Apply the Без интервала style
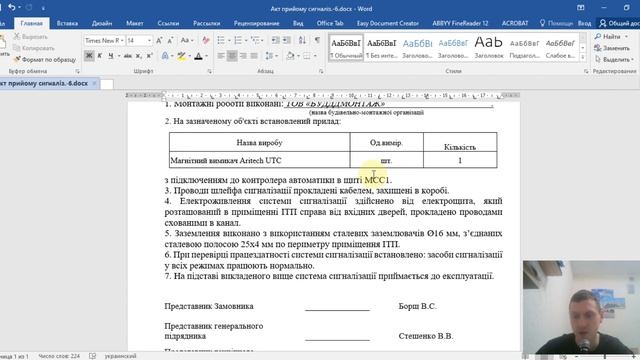 pos(382,48)
